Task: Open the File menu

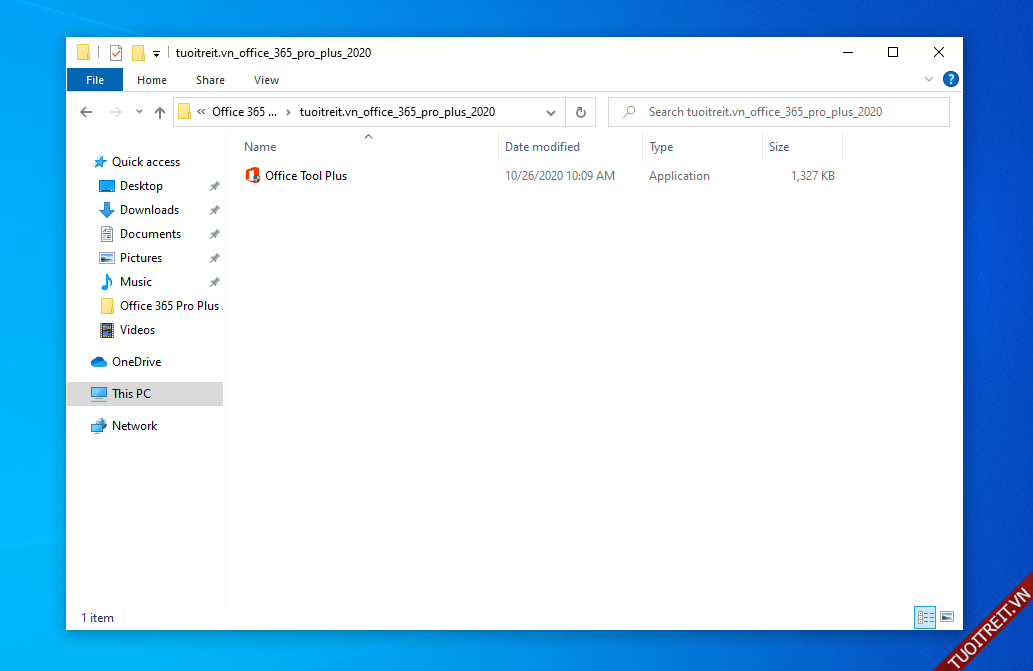Action: [95, 80]
